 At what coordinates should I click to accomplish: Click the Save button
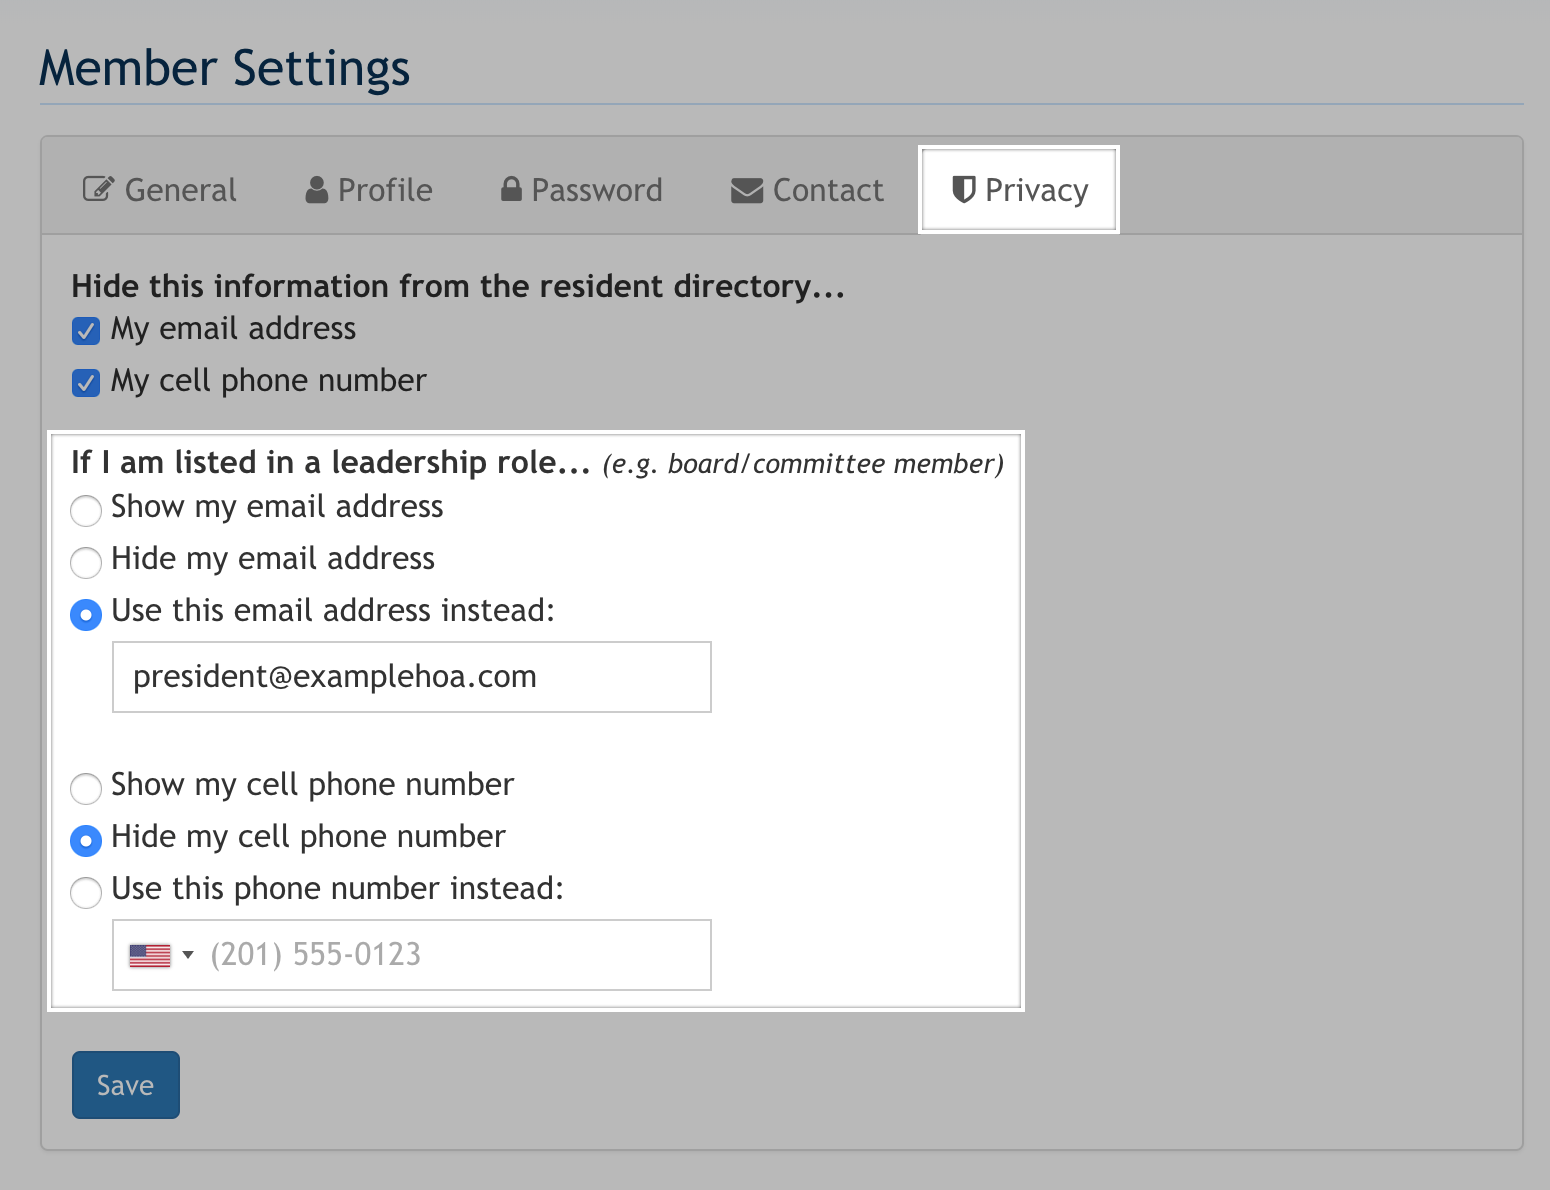126,1085
